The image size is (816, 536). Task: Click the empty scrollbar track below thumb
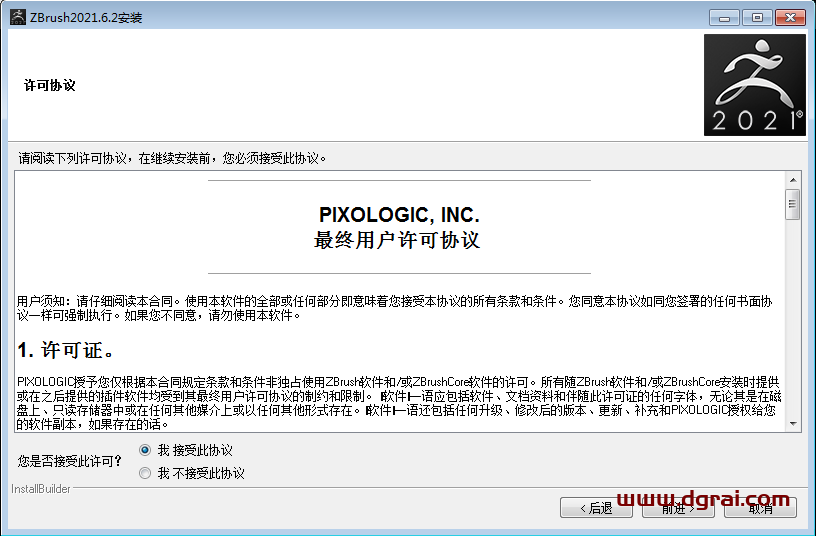793,317
